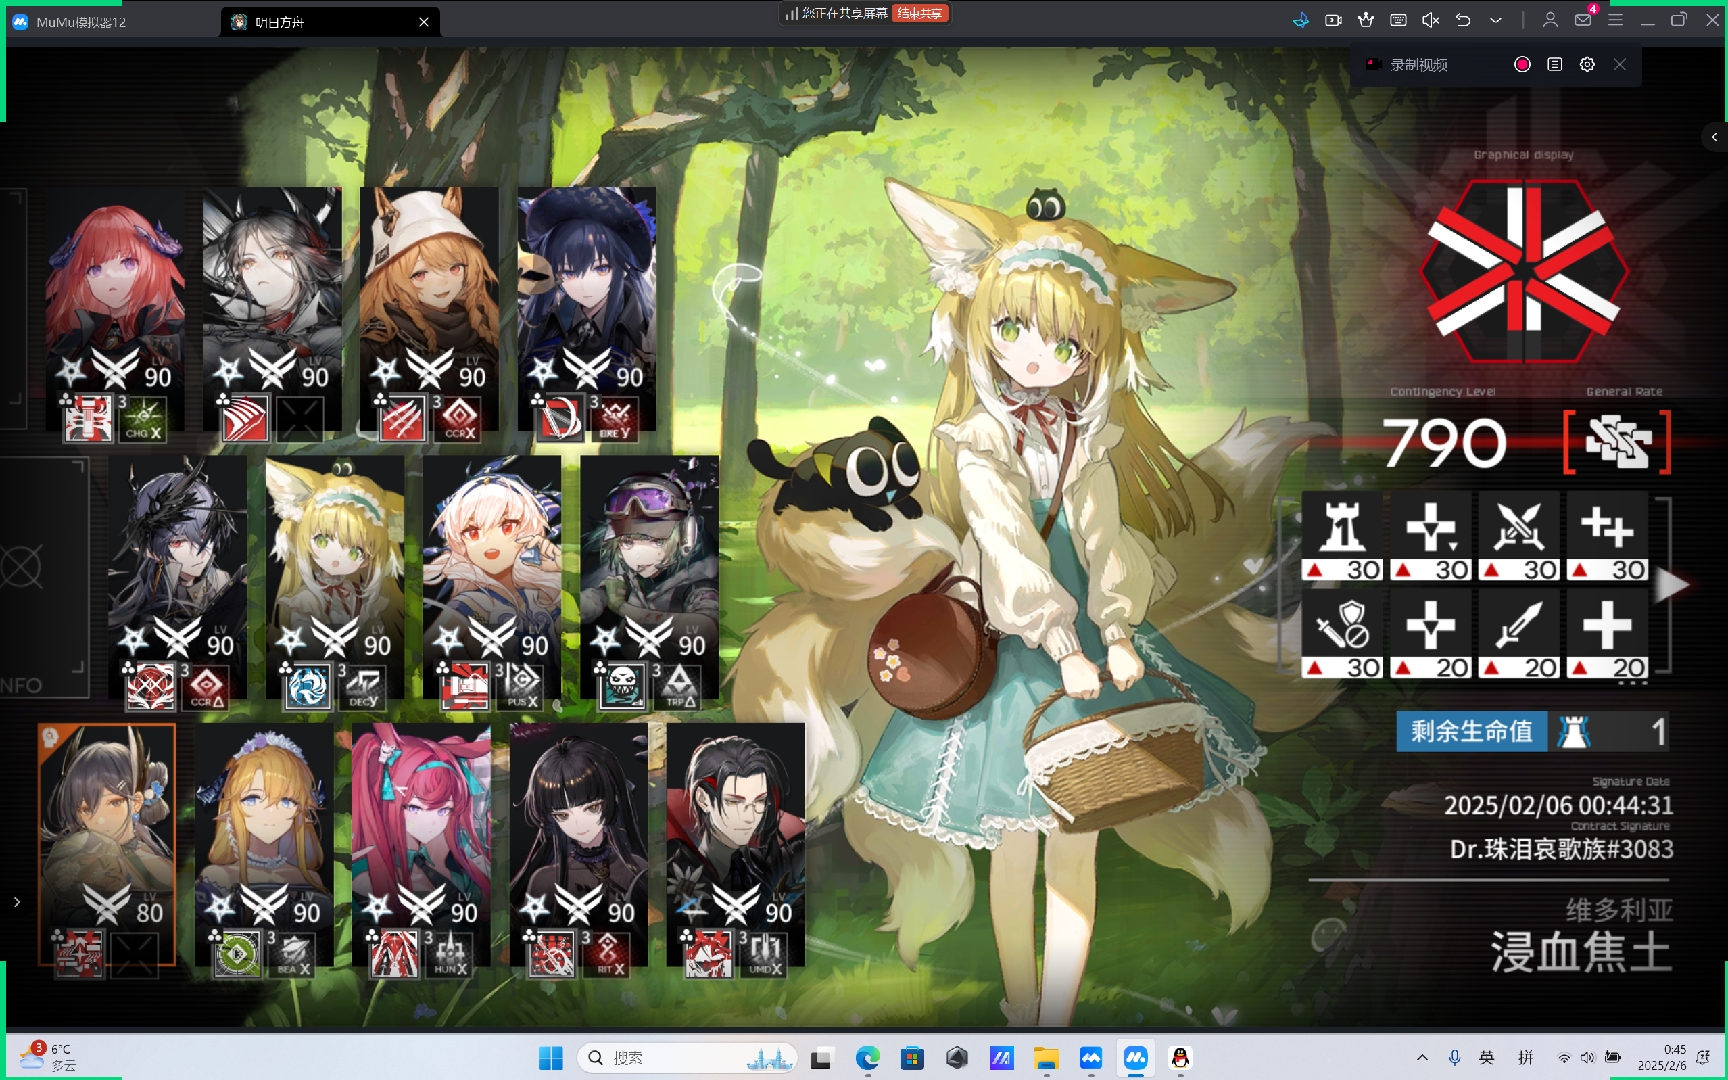
Task: Expand the MuMu toolbar more-tools chevron
Action: (1496, 20)
